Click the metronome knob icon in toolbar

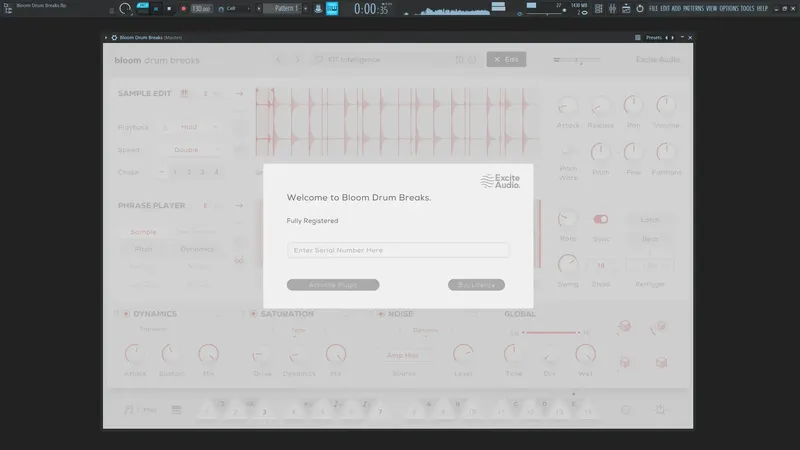tap(124, 8)
